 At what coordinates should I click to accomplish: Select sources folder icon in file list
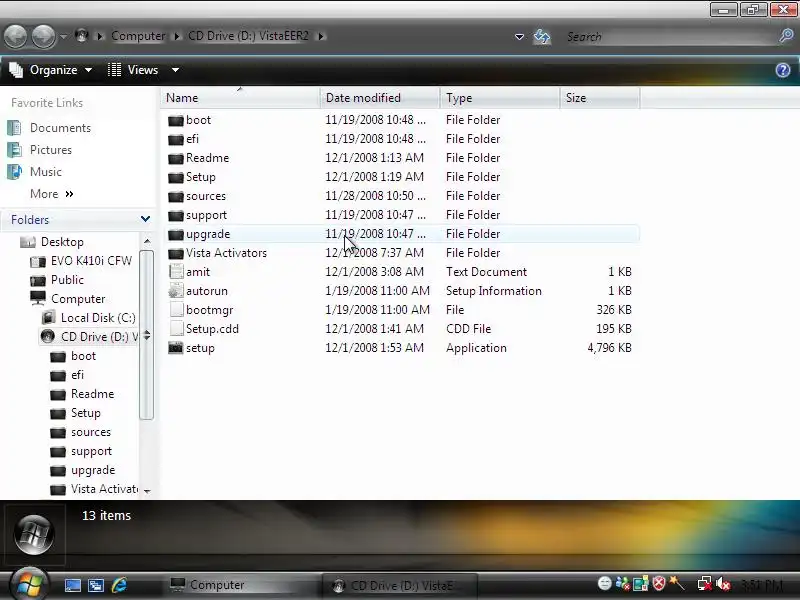[176, 196]
